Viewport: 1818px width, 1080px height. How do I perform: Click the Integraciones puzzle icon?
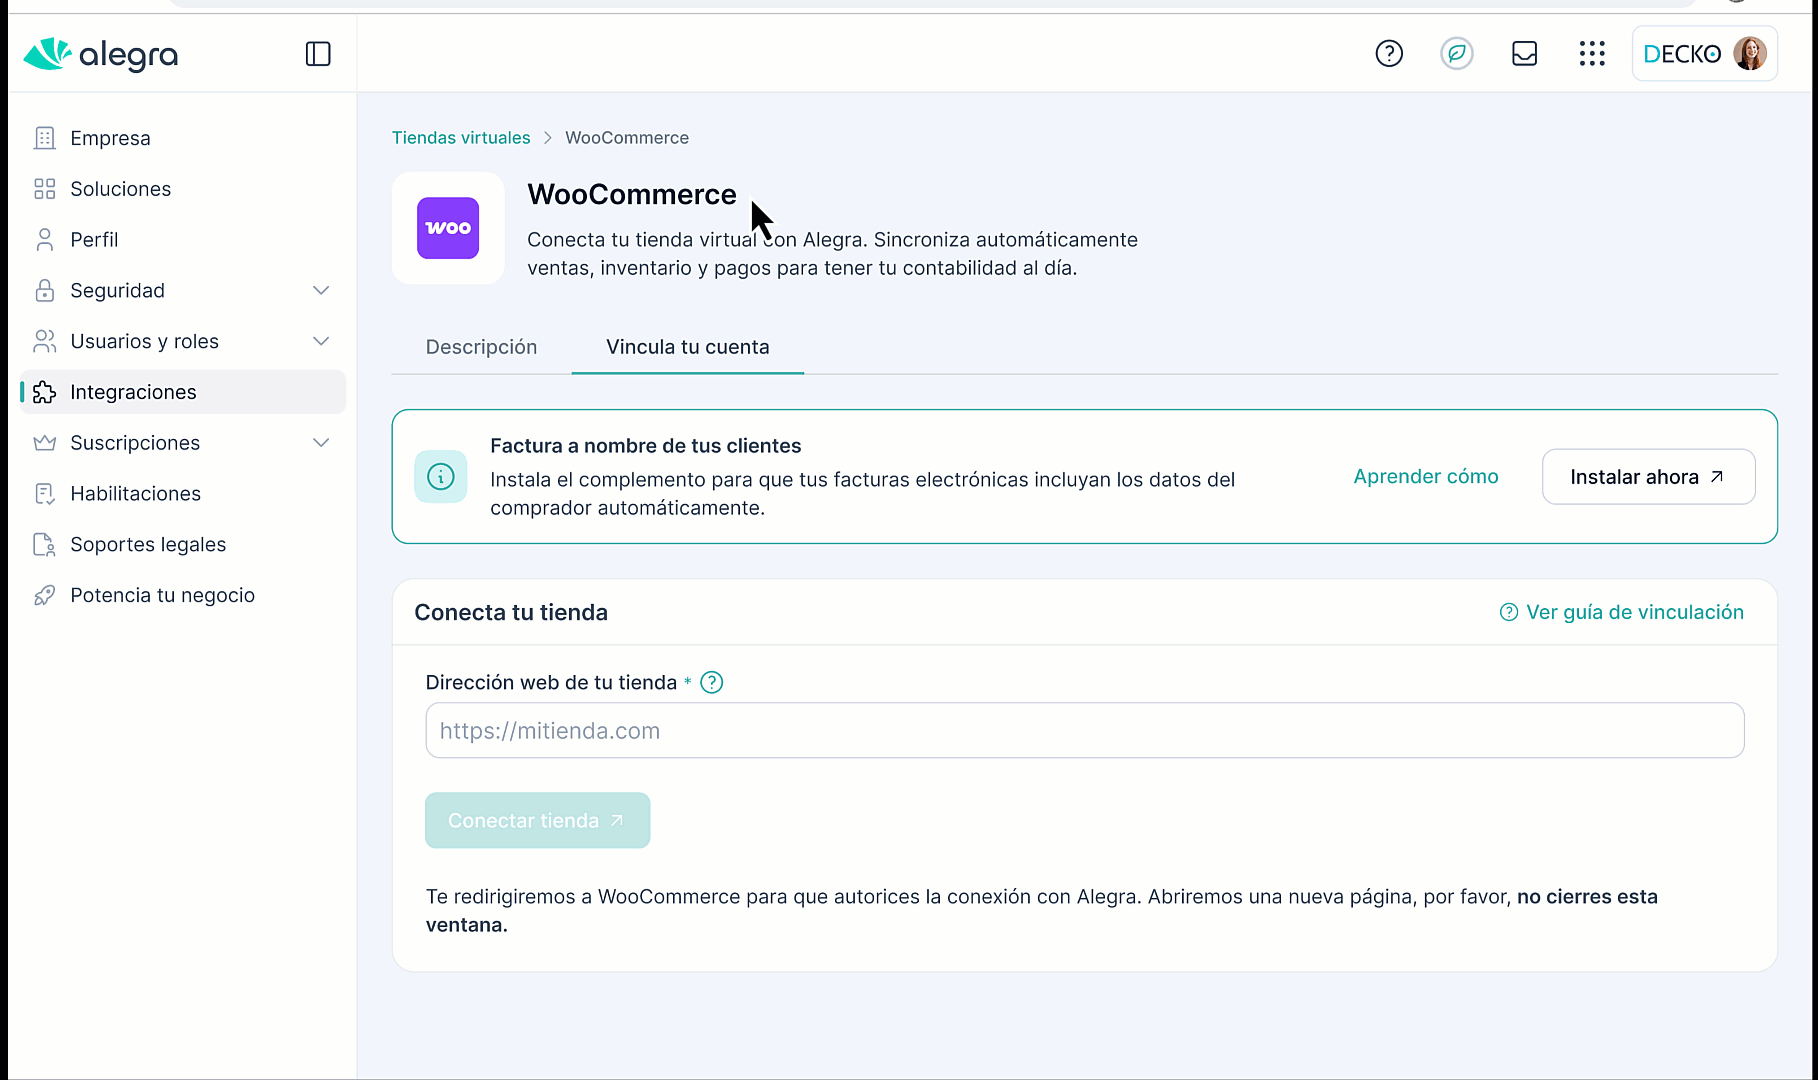click(x=44, y=392)
